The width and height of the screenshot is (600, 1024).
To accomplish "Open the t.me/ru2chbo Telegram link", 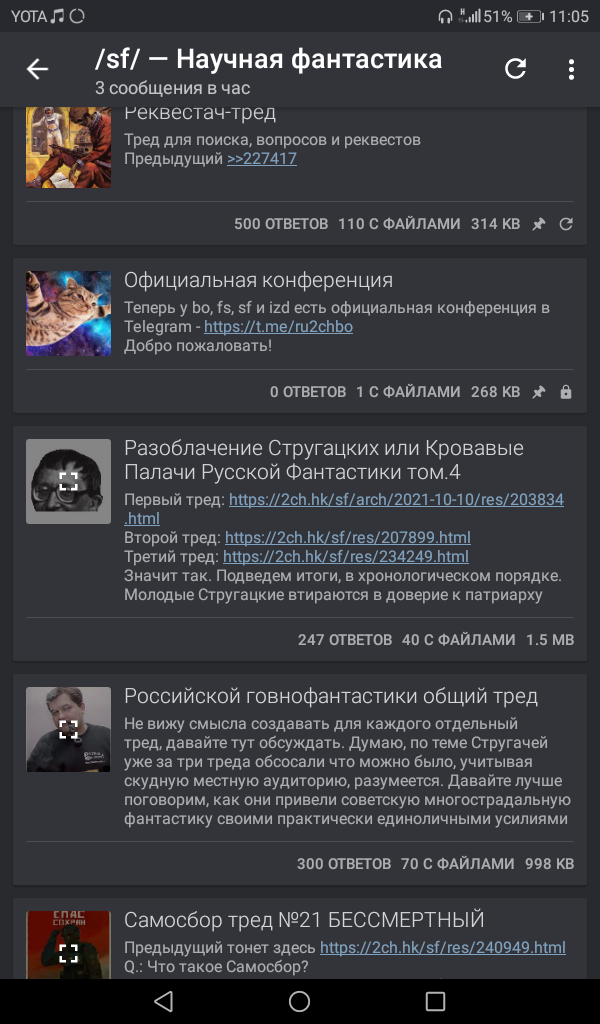I will (278, 327).
